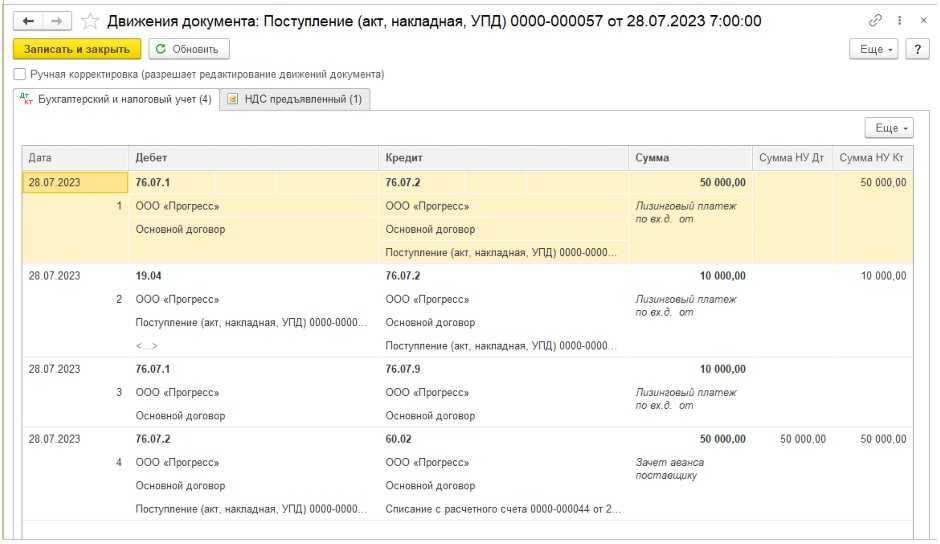
Task: Add document to favorites star
Action: (90, 21)
